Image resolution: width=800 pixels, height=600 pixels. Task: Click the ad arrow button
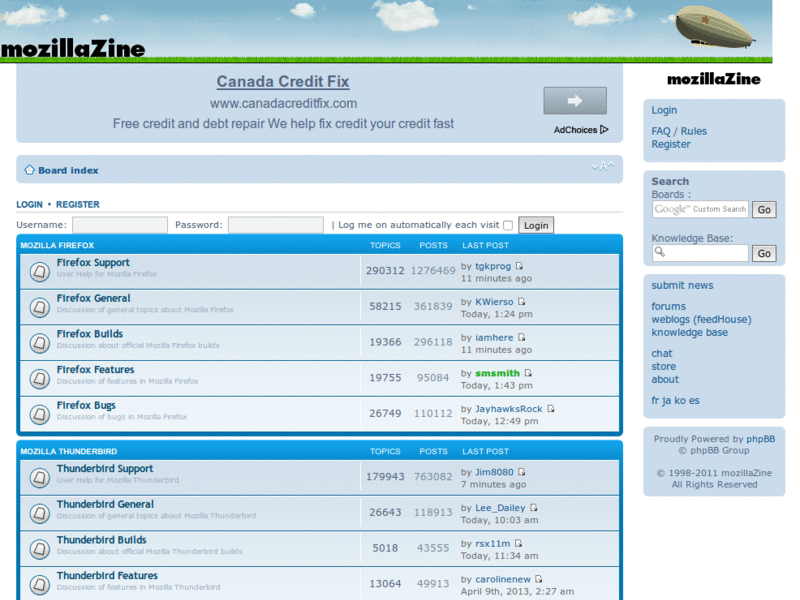tap(575, 101)
